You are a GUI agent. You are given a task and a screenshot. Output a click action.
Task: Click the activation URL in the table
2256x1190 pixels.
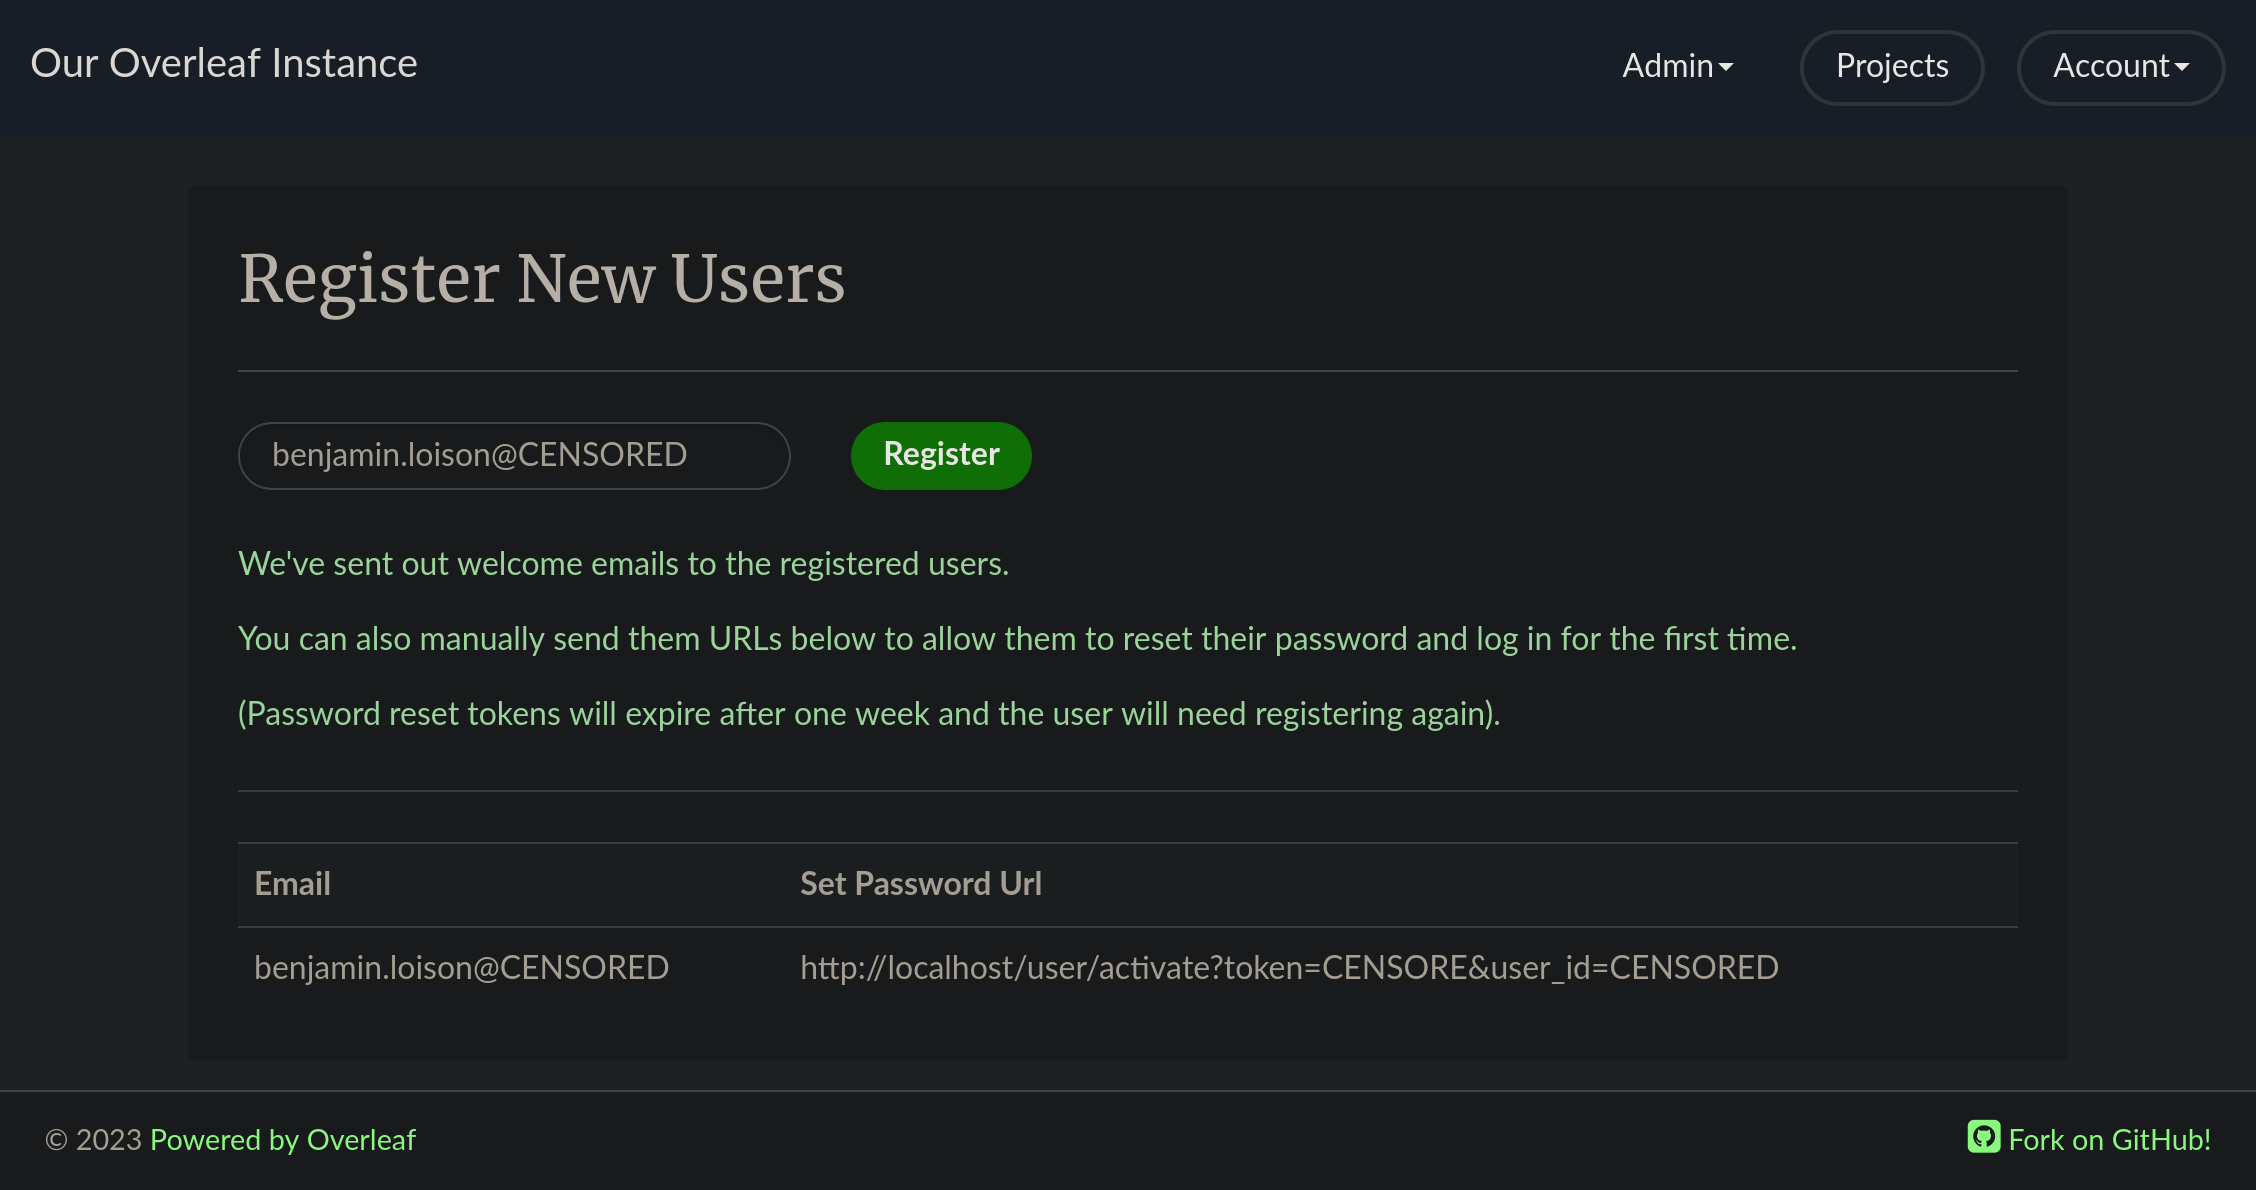point(1289,968)
